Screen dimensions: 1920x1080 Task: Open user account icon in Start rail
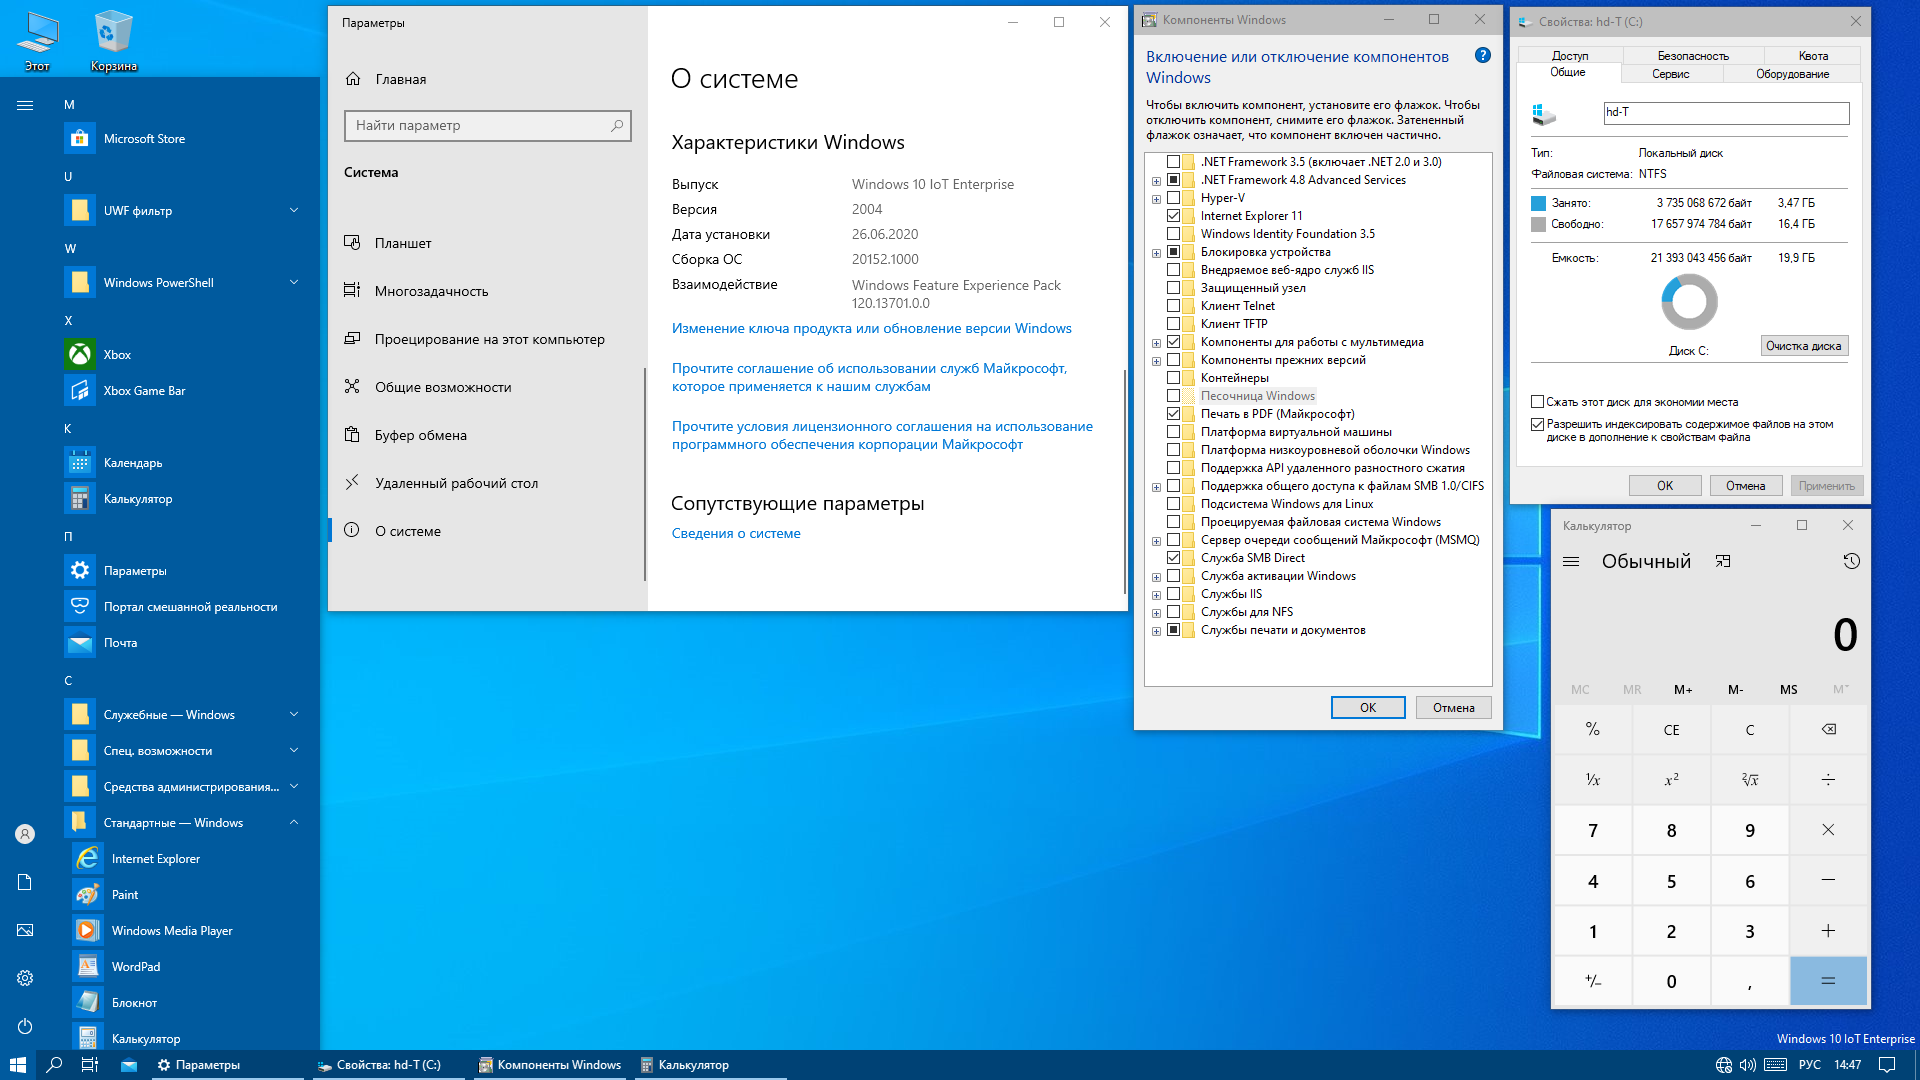25,834
